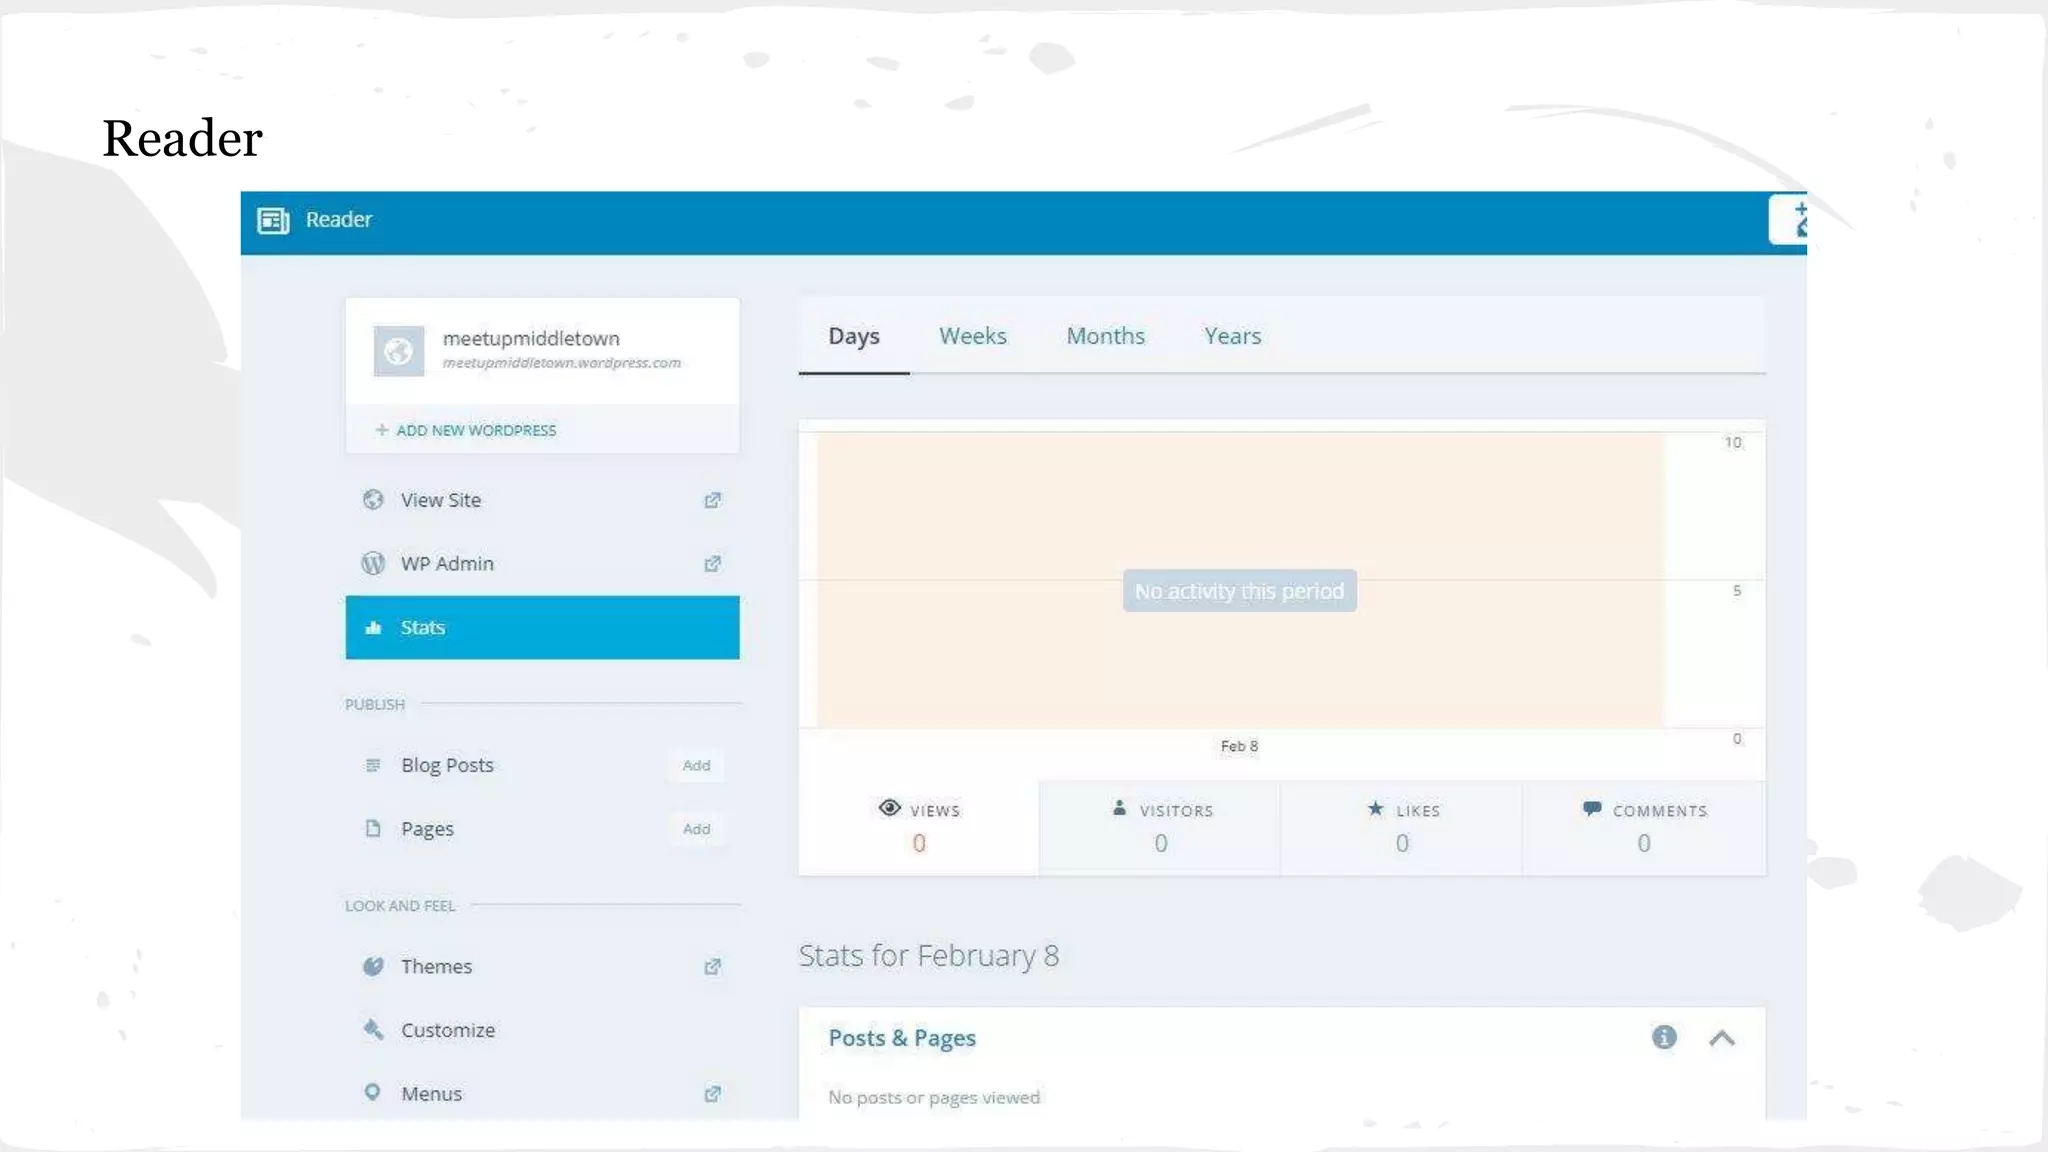This screenshot has height=1152, width=2048.
Task: Select the Comments stat toggle
Action: [1643, 828]
